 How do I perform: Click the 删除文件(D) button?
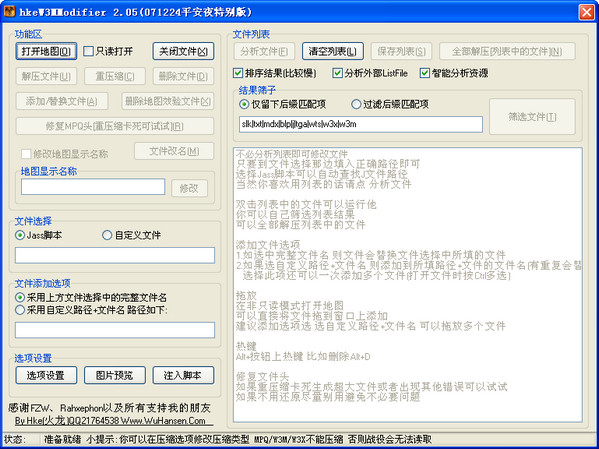tap(183, 76)
